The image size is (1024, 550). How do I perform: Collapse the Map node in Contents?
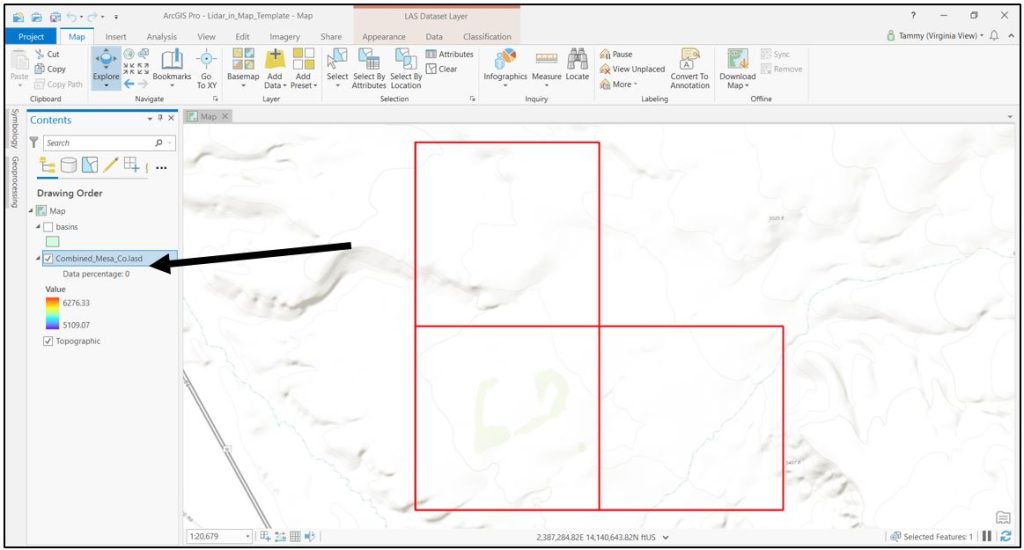pos(31,211)
